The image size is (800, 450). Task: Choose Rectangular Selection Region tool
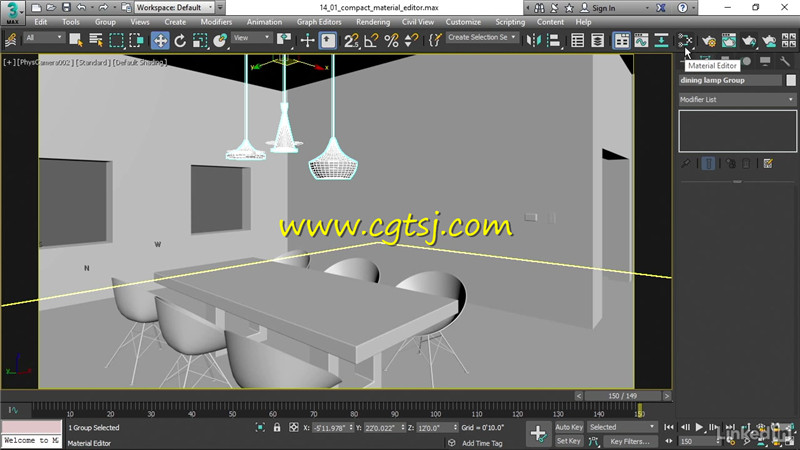click(x=116, y=40)
